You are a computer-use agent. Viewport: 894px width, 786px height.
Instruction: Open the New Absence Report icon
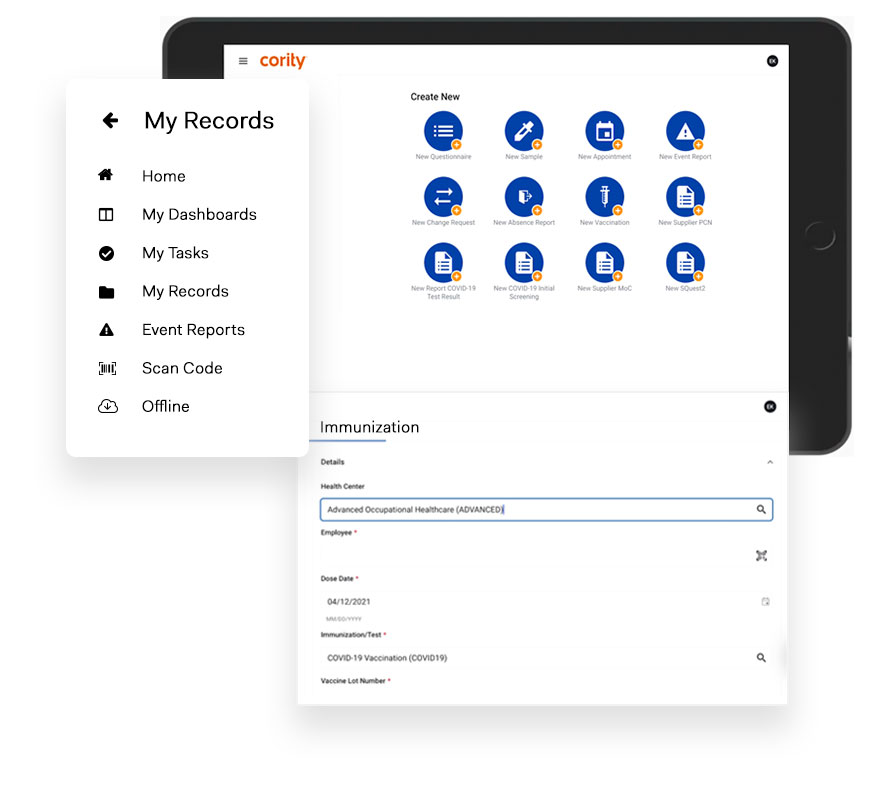point(524,197)
